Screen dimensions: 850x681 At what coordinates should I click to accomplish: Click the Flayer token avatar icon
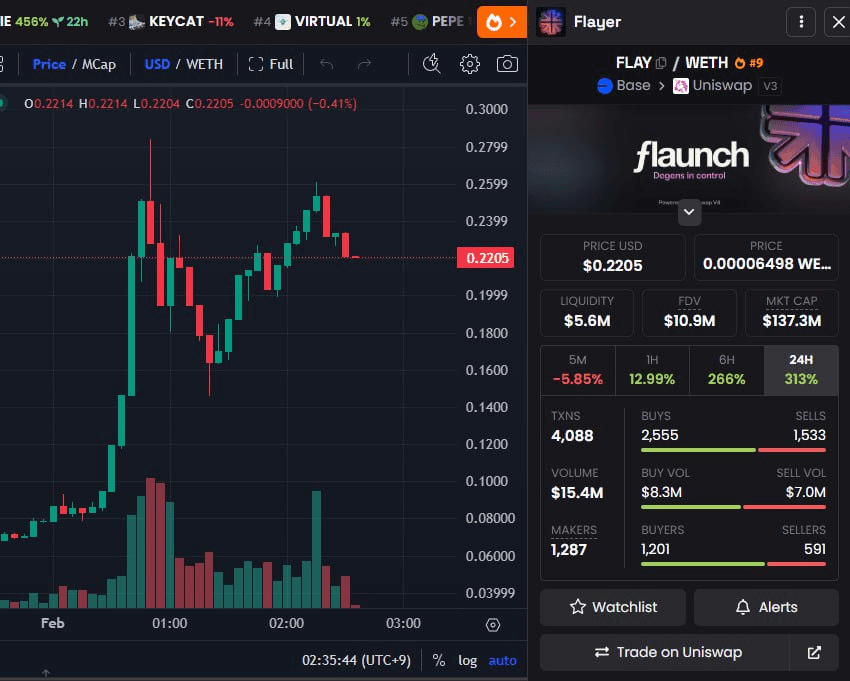[x=551, y=22]
